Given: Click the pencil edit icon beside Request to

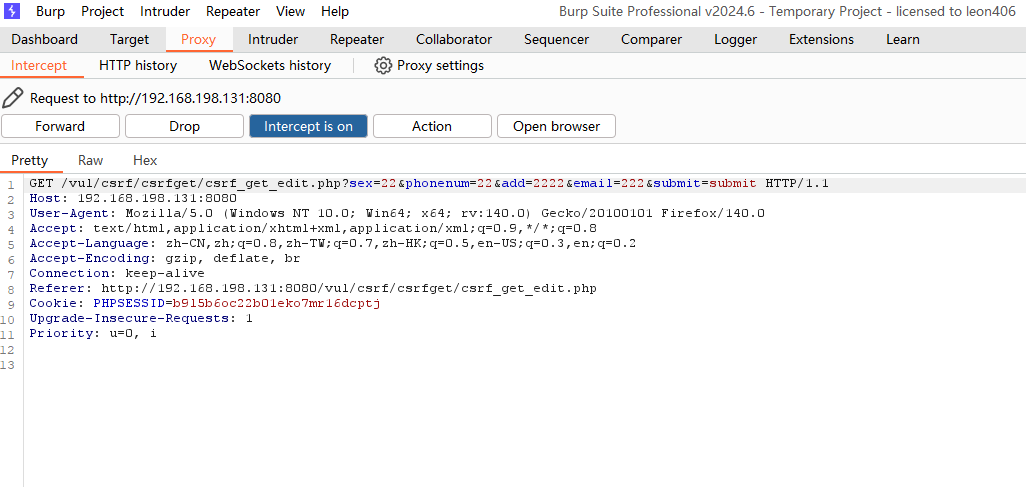Looking at the screenshot, I should click(x=13, y=98).
